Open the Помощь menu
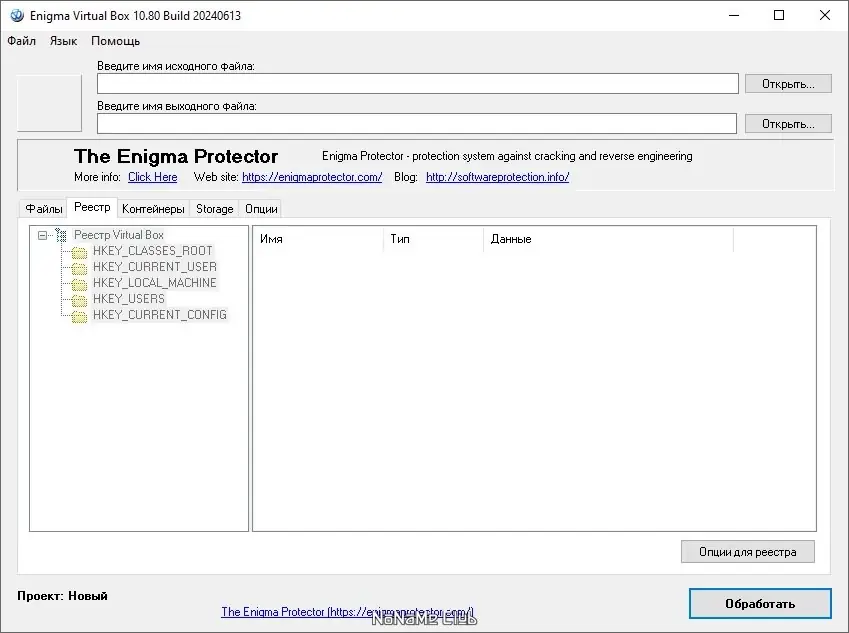849x633 pixels. click(x=115, y=41)
